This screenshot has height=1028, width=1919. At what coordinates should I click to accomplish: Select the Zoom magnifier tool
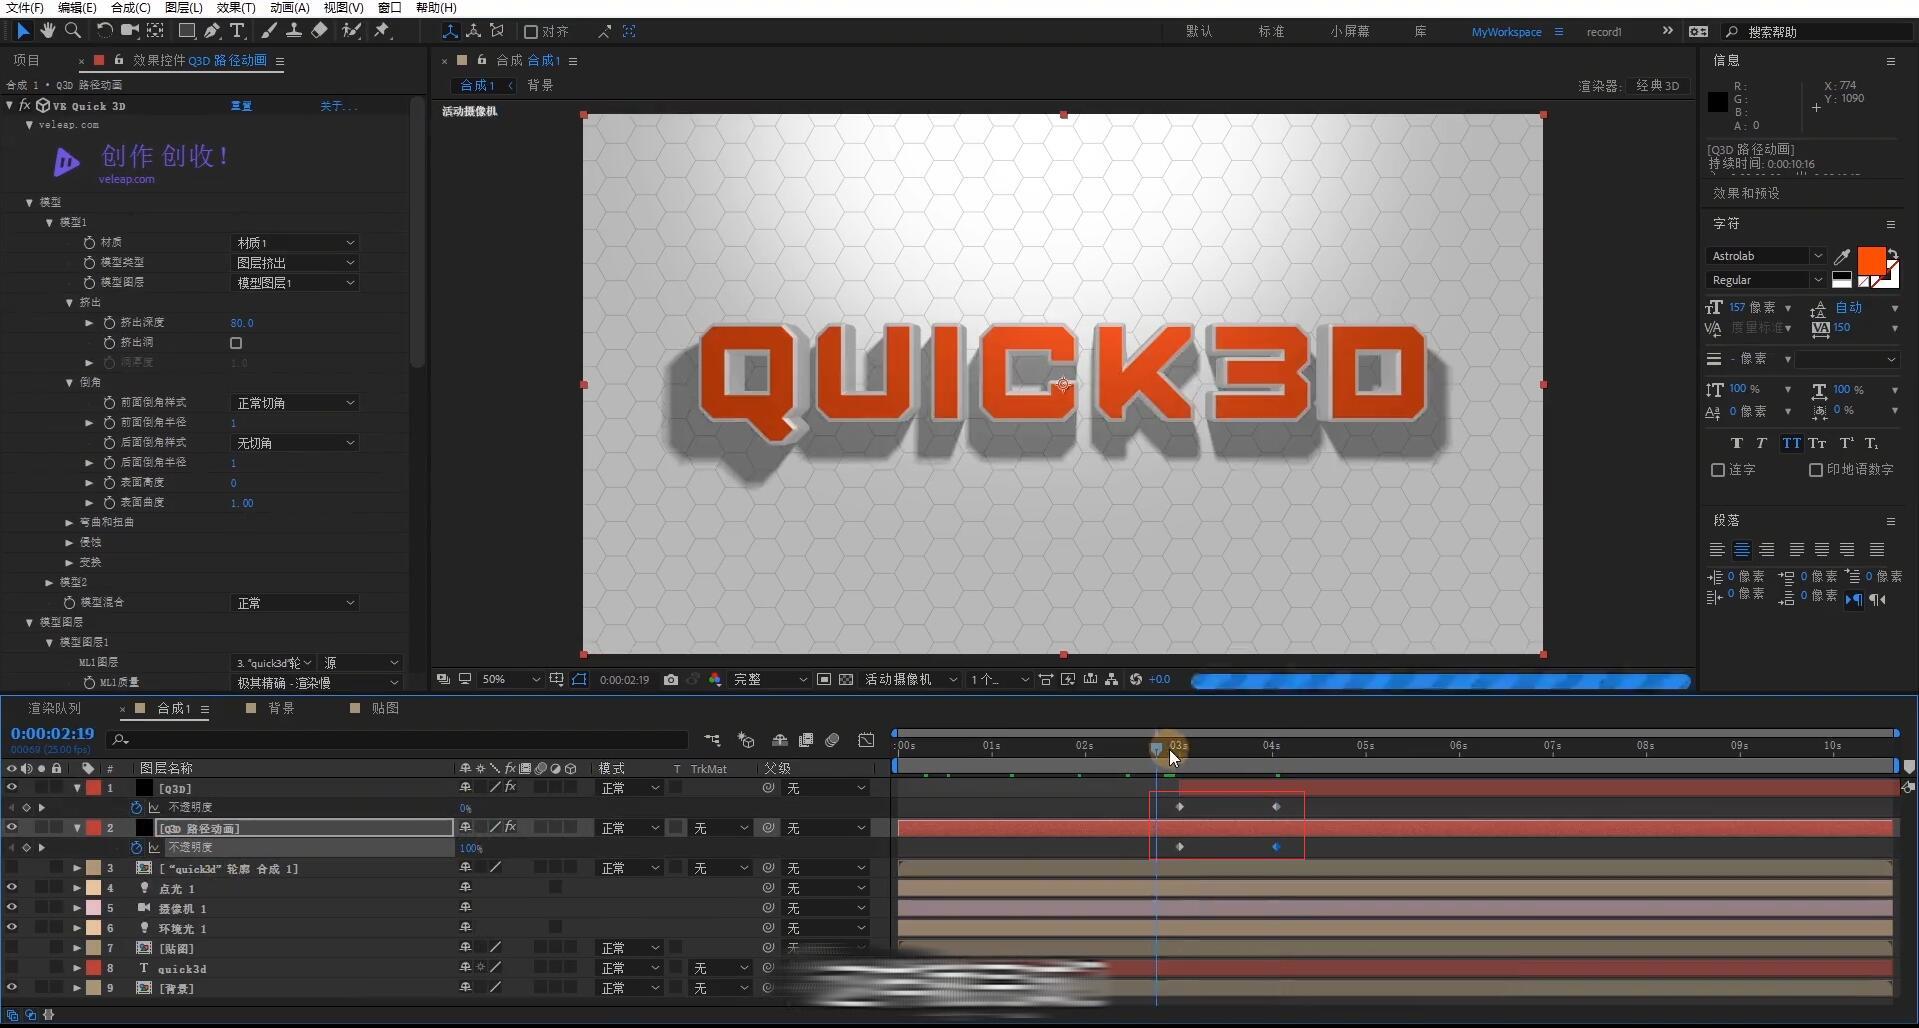(x=73, y=31)
